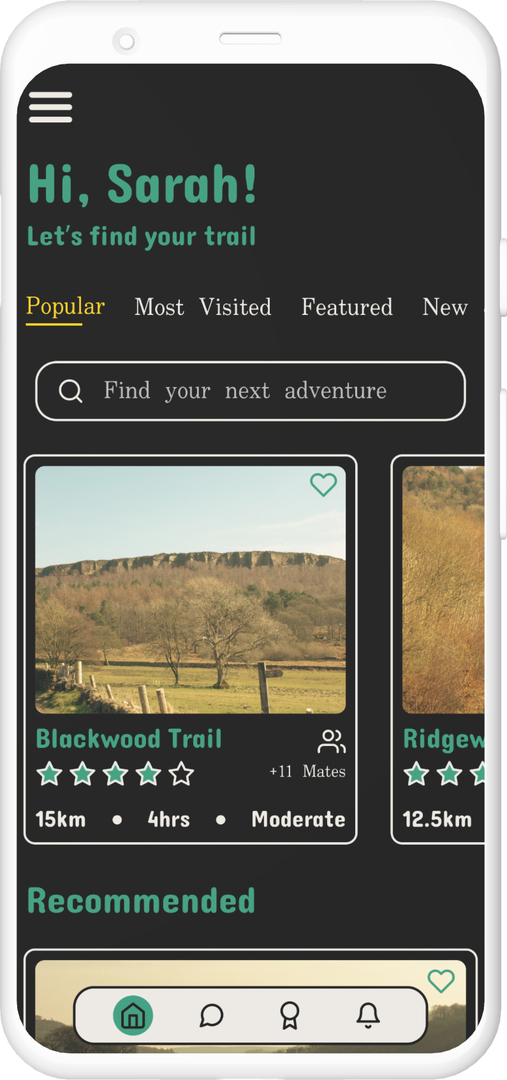Click the +11 Mates label
This screenshot has width=507, height=1080.
click(307, 771)
